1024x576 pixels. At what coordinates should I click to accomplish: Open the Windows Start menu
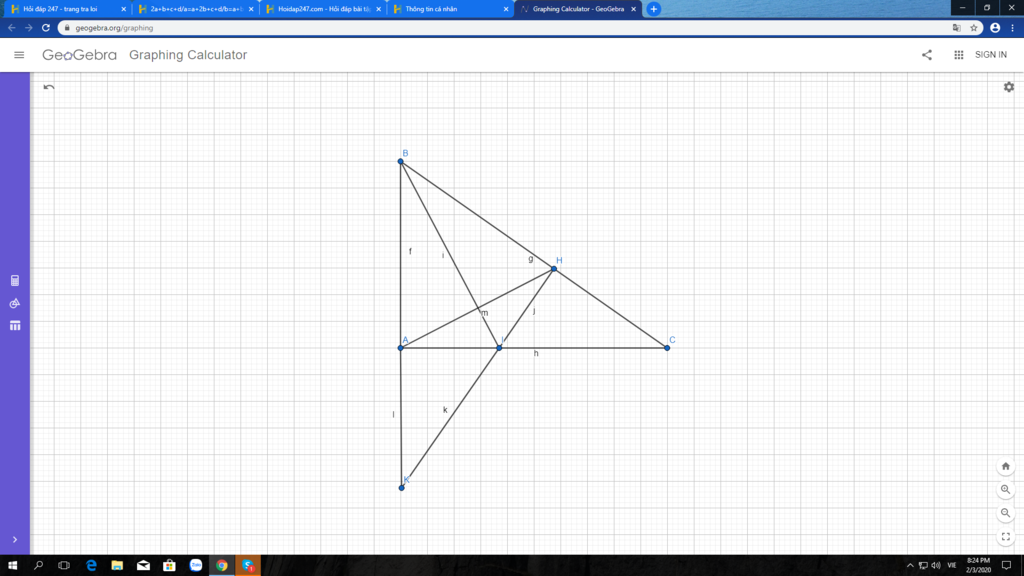(x=12, y=566)
